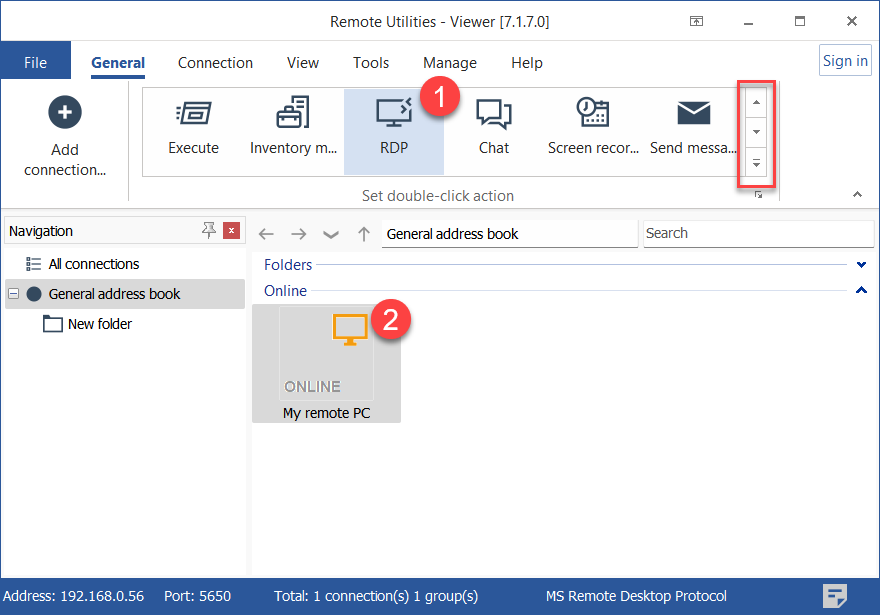Collapse the General address book tree node
Image resolution: width=880 pixels, height=615 pixels.
[x=14, y=294]
